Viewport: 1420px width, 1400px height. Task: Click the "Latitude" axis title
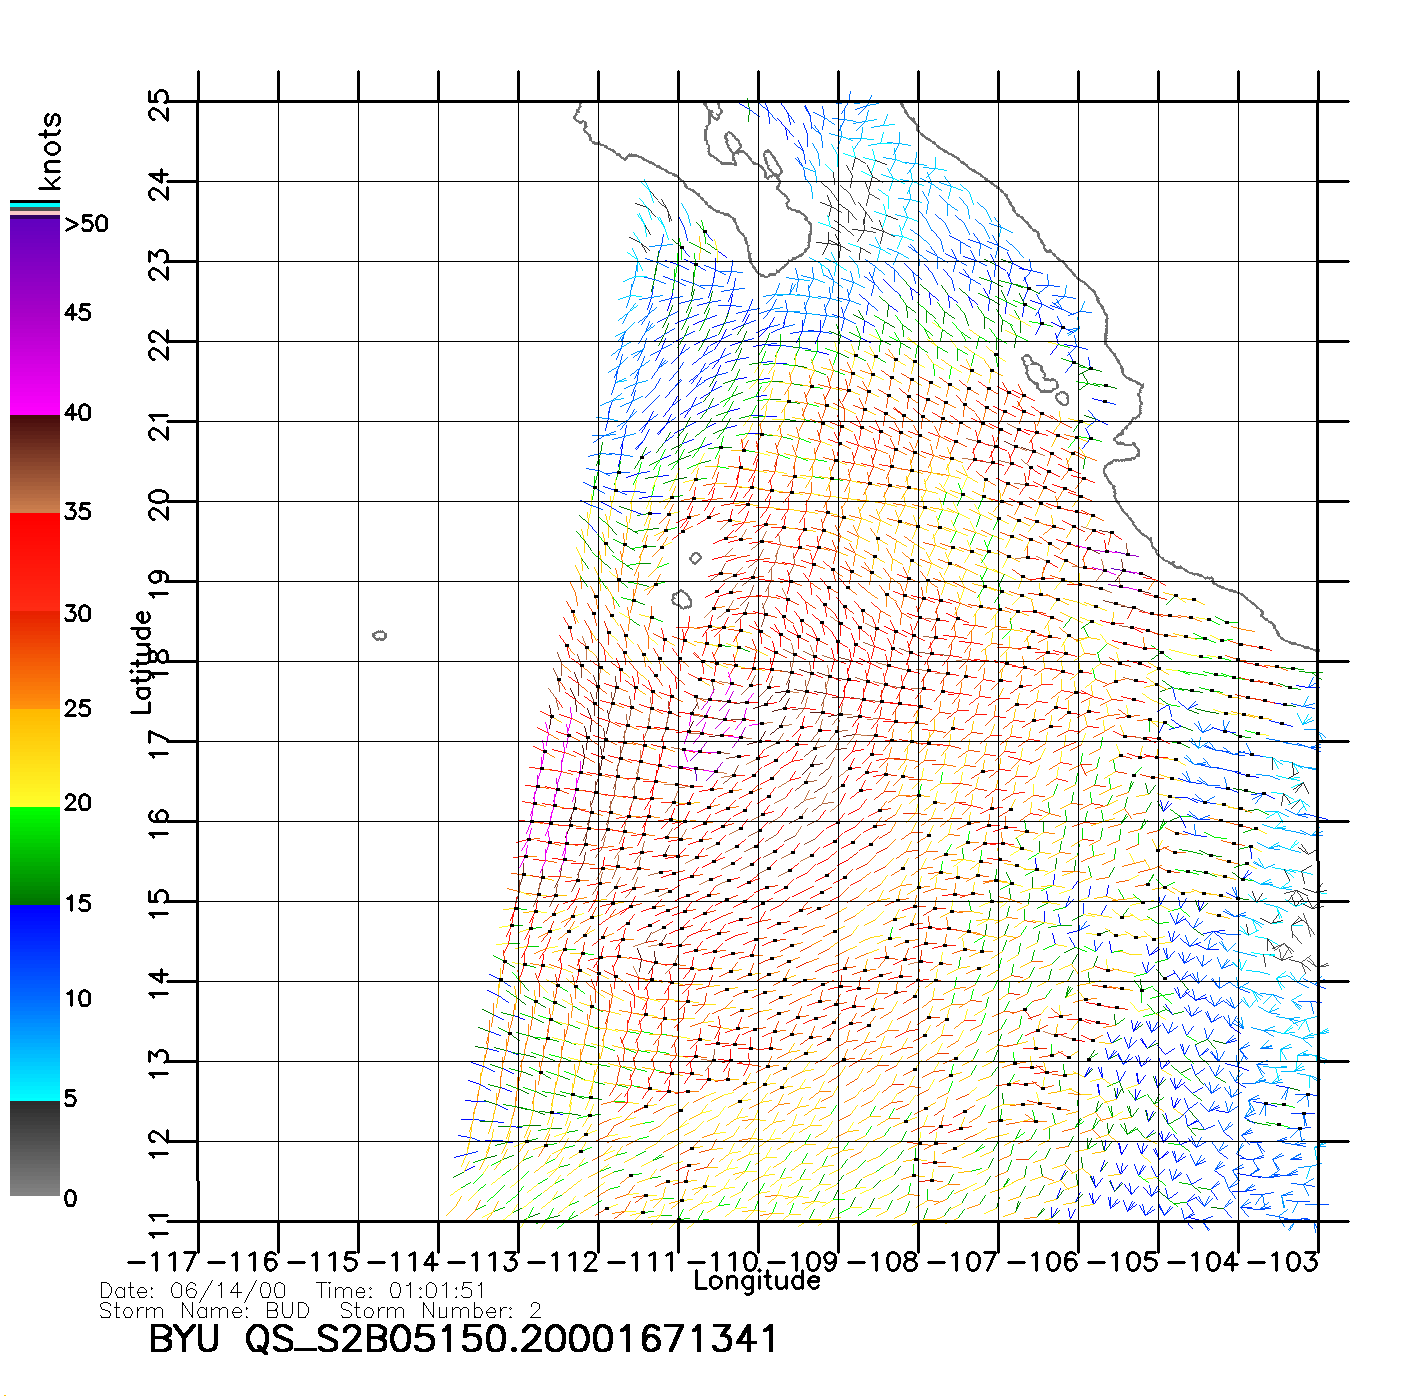tap(142, 661)
